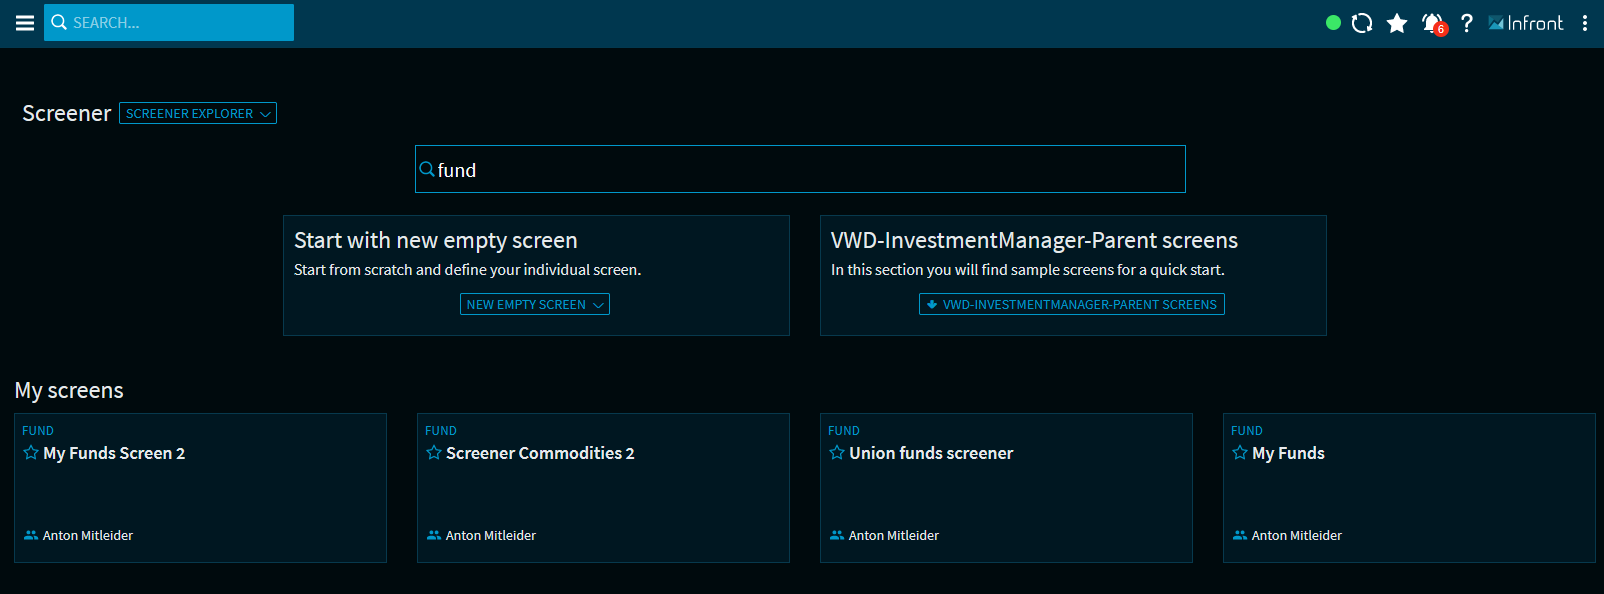Open the My Funds Screen 2 title
The image size is (1604, 594).
point(114,453)
